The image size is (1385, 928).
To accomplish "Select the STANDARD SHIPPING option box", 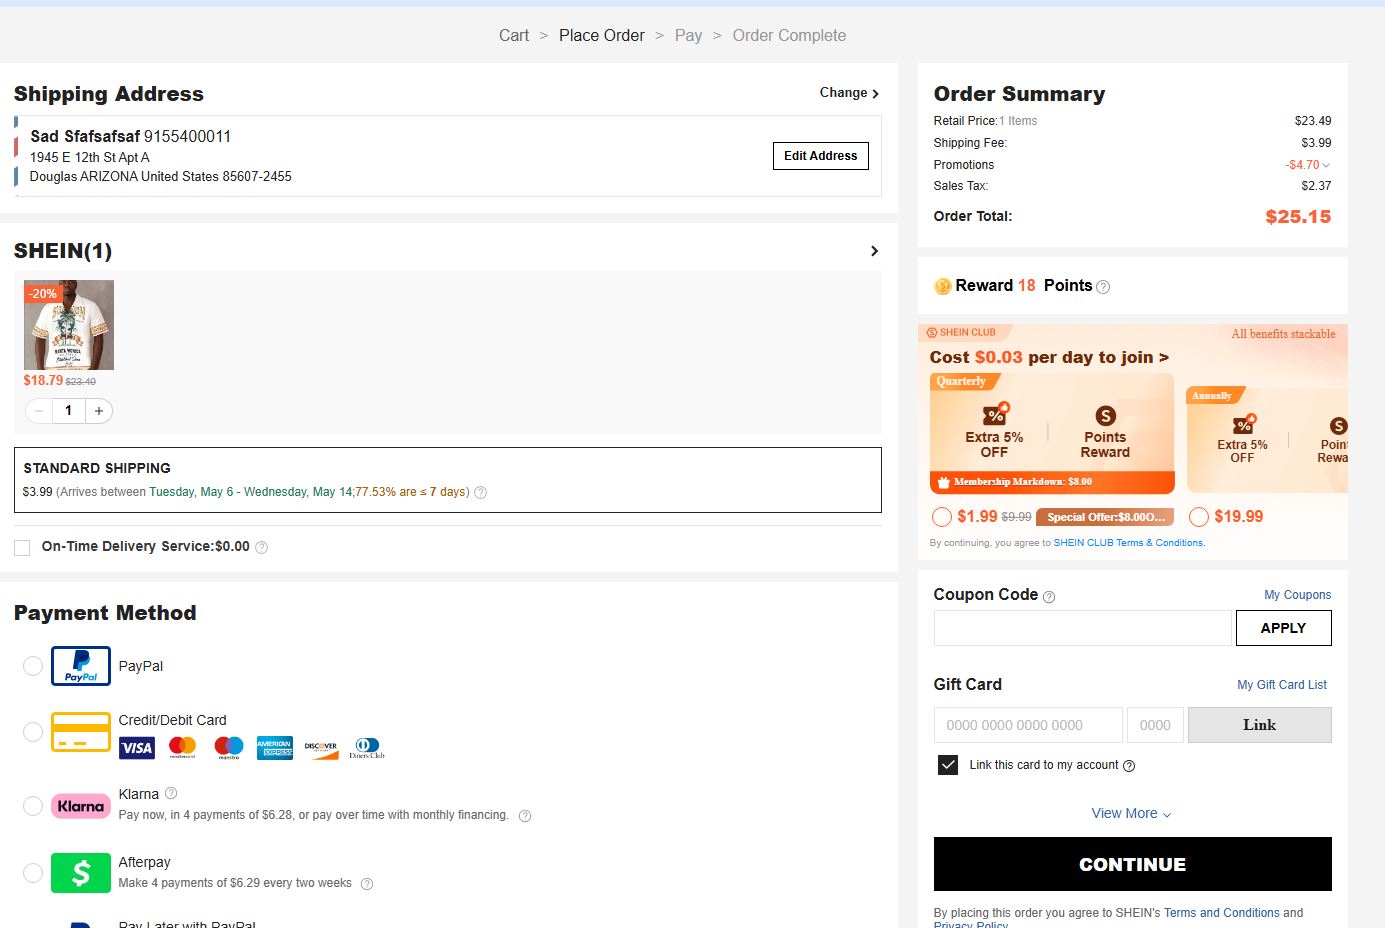I will (x=448, y=480).
